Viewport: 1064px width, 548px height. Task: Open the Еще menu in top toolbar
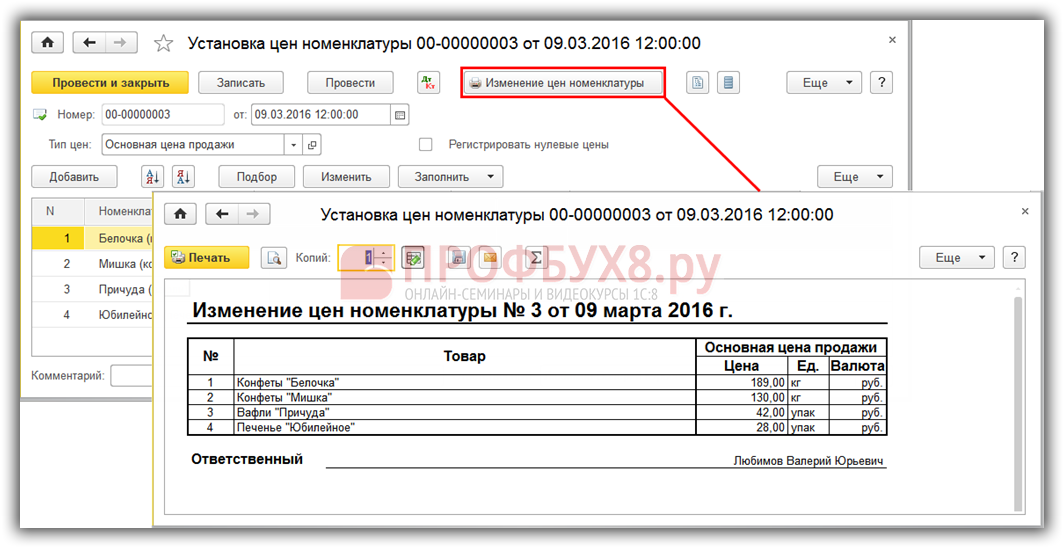tap(824, 83)
